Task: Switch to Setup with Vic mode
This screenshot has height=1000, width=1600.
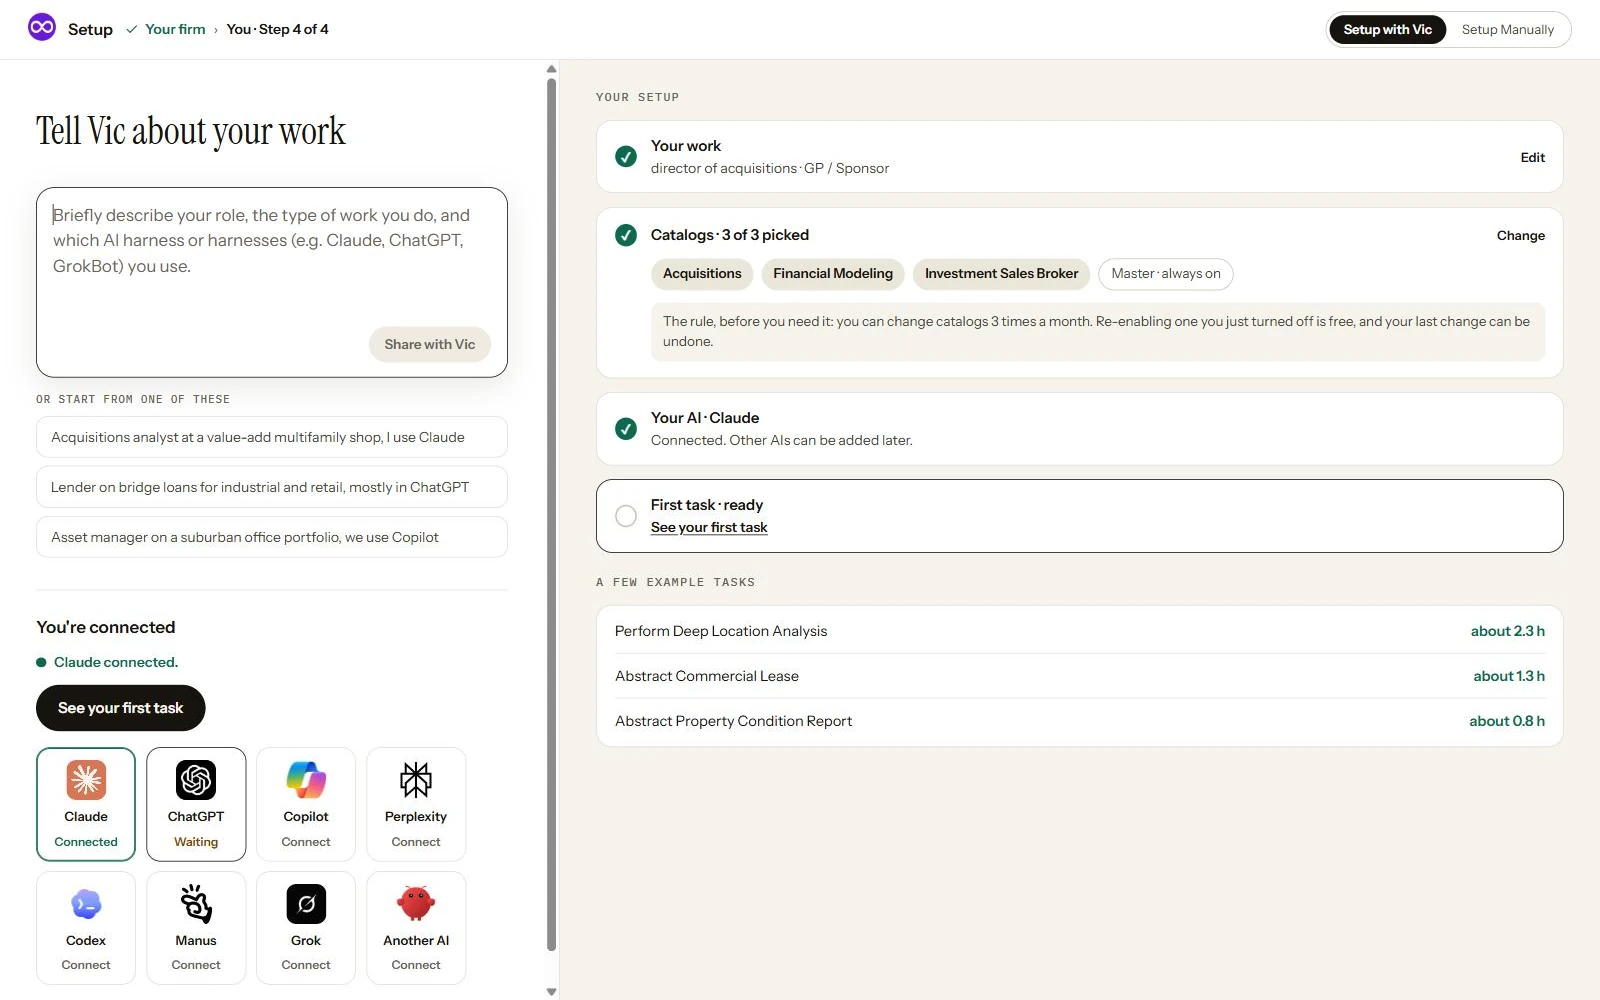Action: (1387, 29)
